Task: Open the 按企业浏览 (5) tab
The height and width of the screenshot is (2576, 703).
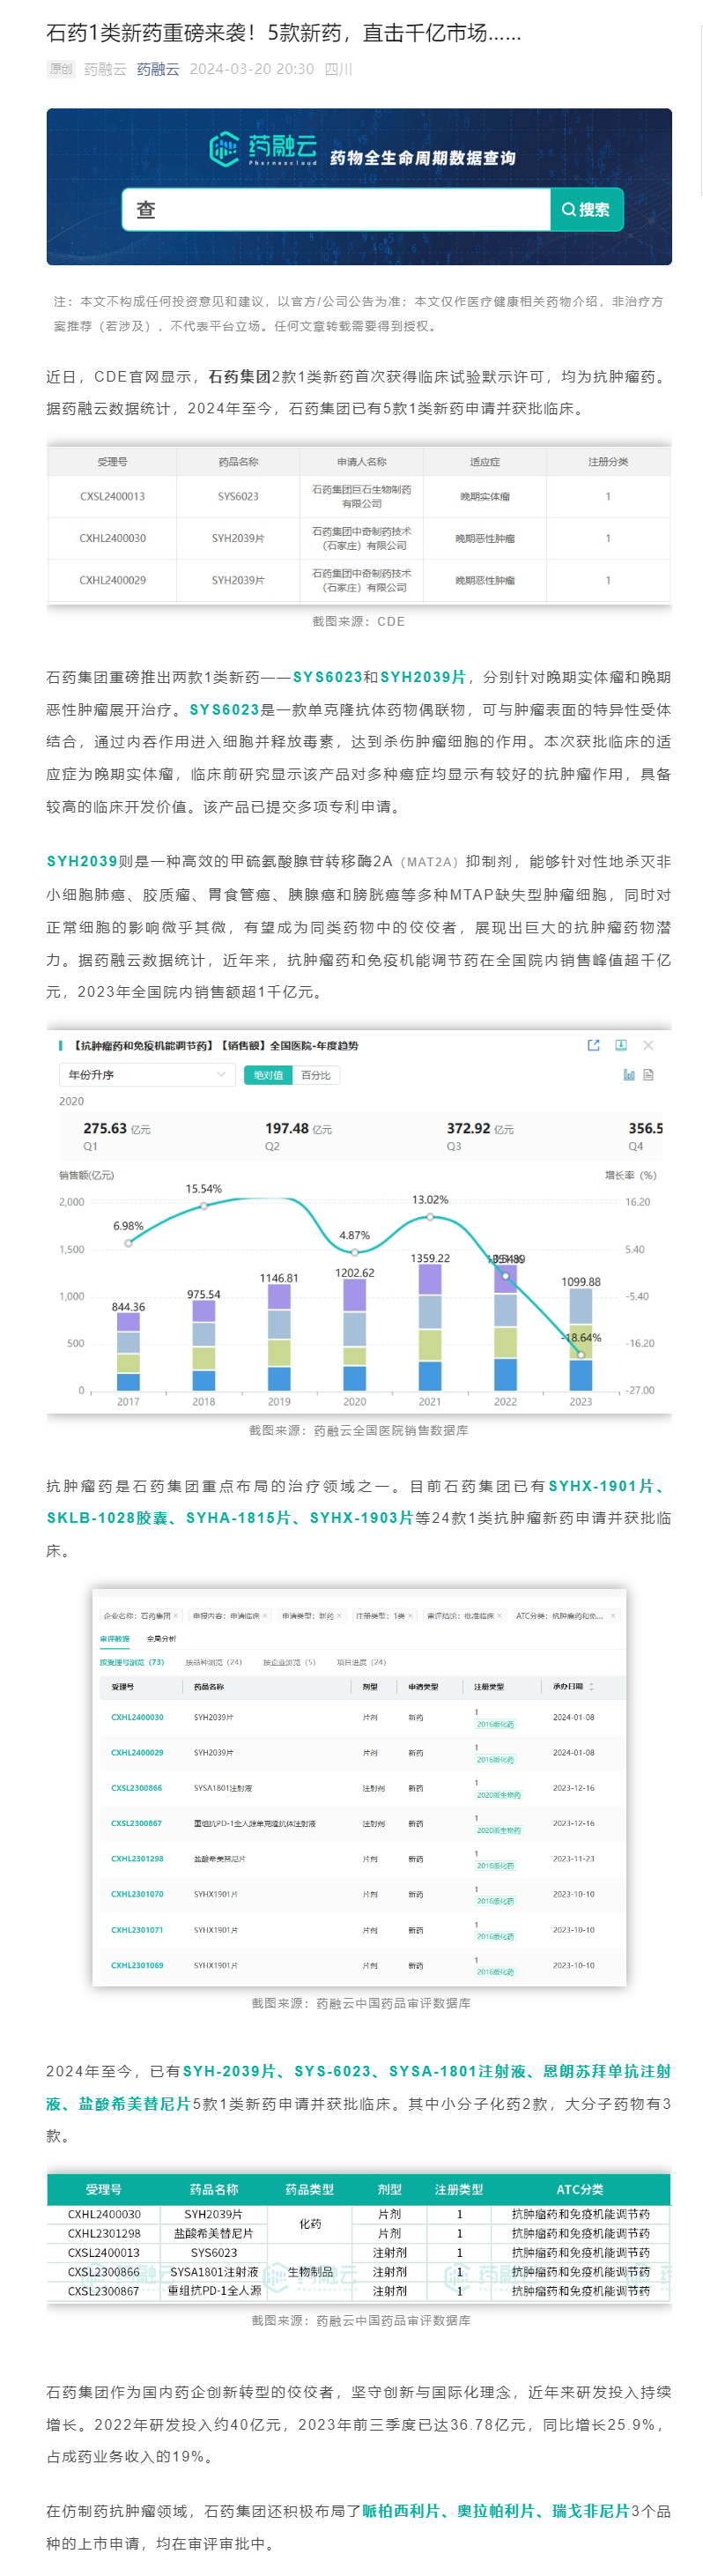Action: [x=289, y=1662]
